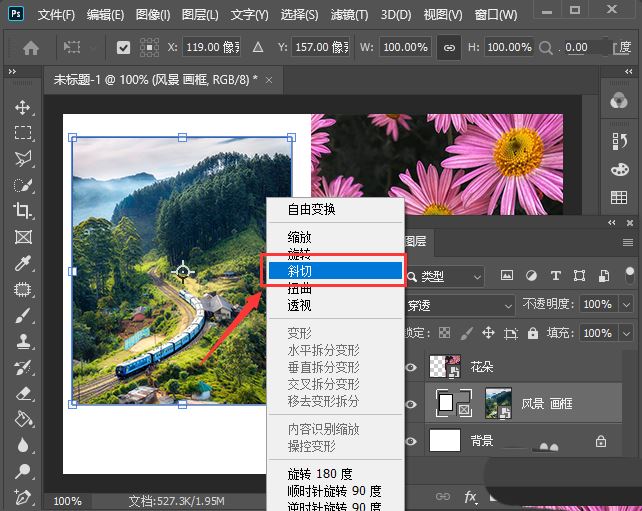Open the 填充 dropdown arrow
This screenshot has height=511, width=642.
pos(626,333)
